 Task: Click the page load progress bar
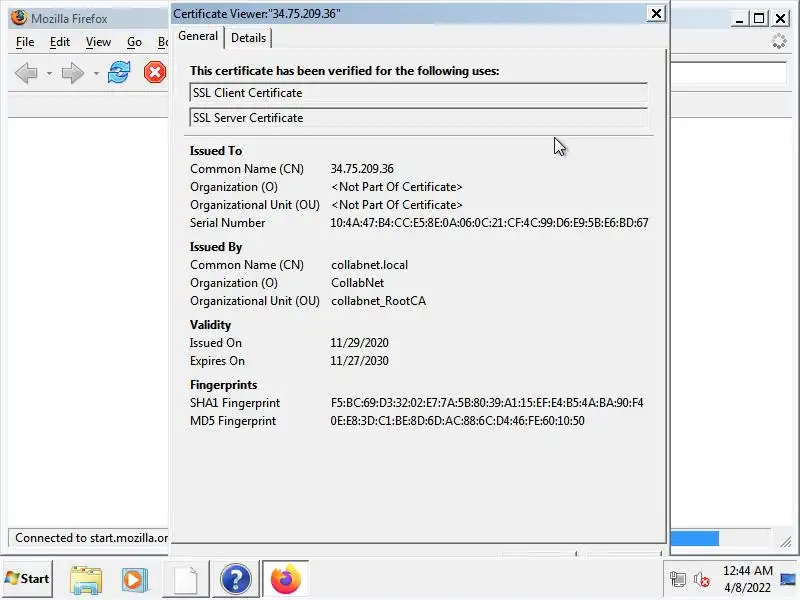coord(720,538)
